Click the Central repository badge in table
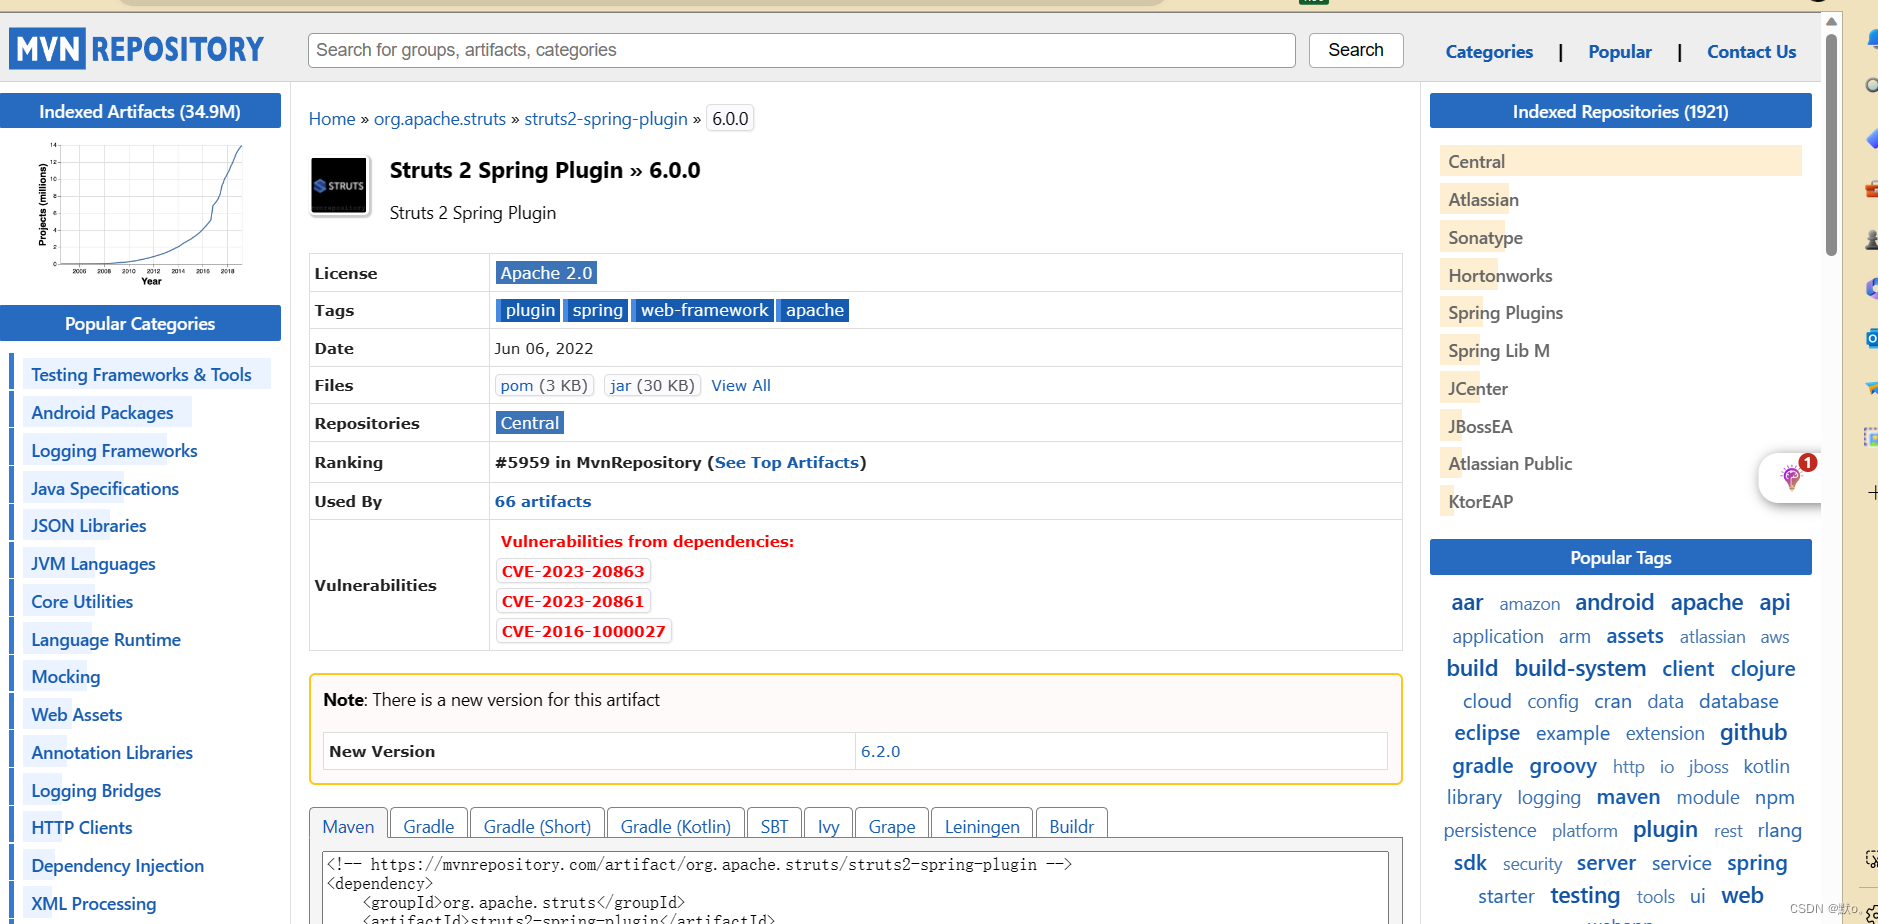The image size is (1878, 924). click(x=530, y=423)
